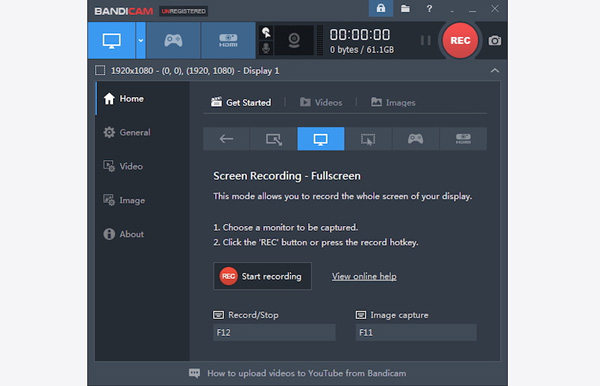Open the Home sidebar section
This screenshot has width=600, height=386.
point(142,99)
